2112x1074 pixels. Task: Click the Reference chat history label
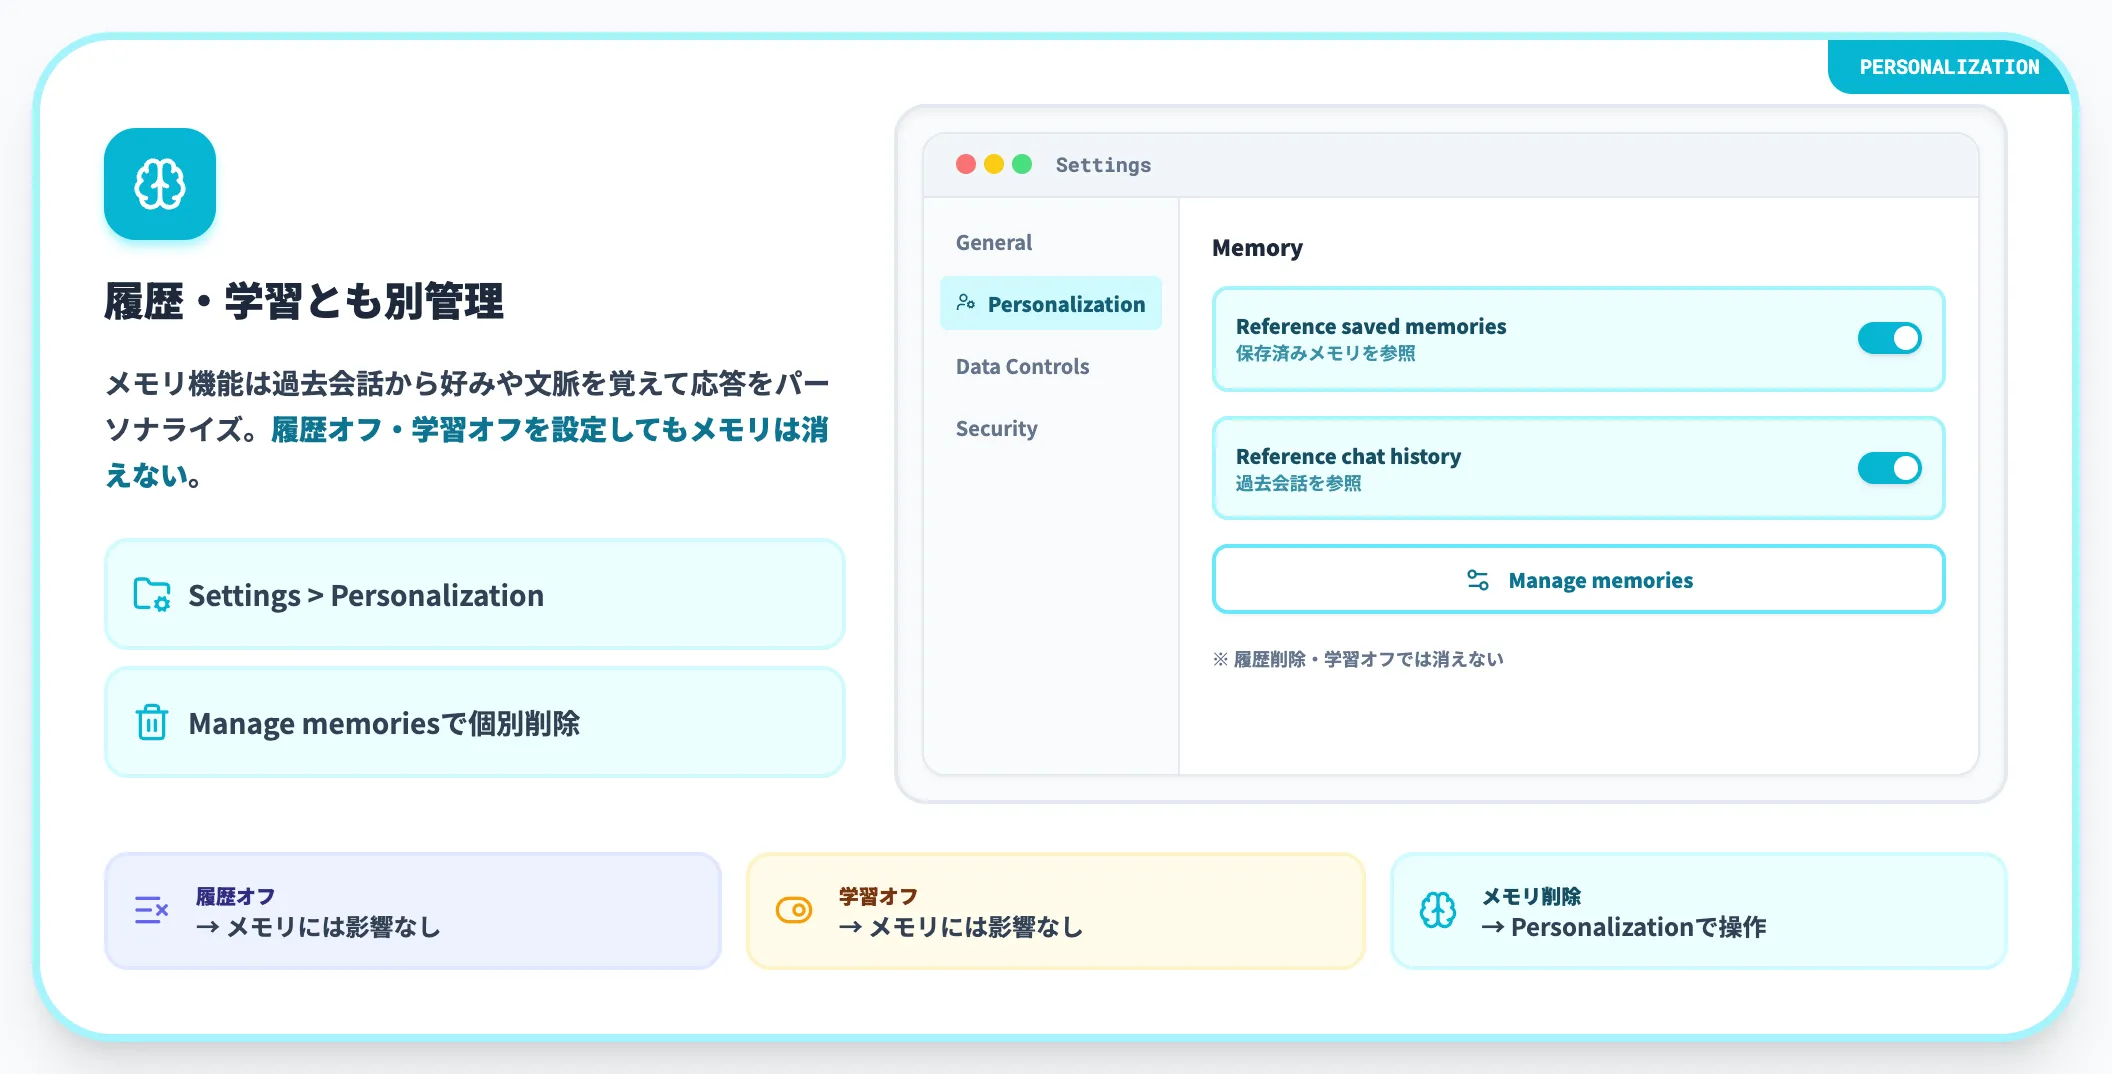1348,456
